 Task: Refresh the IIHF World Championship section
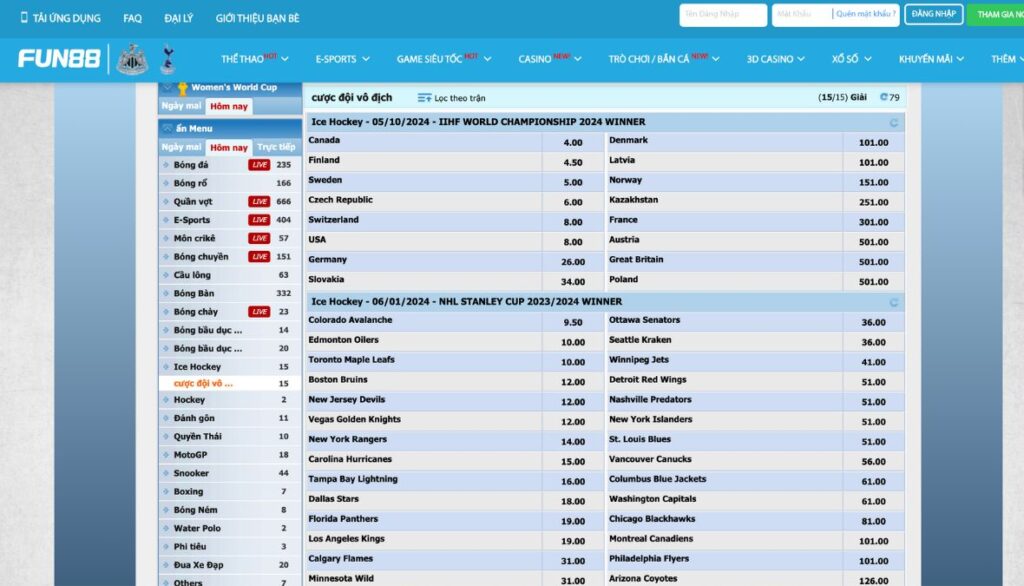point(894,122)
